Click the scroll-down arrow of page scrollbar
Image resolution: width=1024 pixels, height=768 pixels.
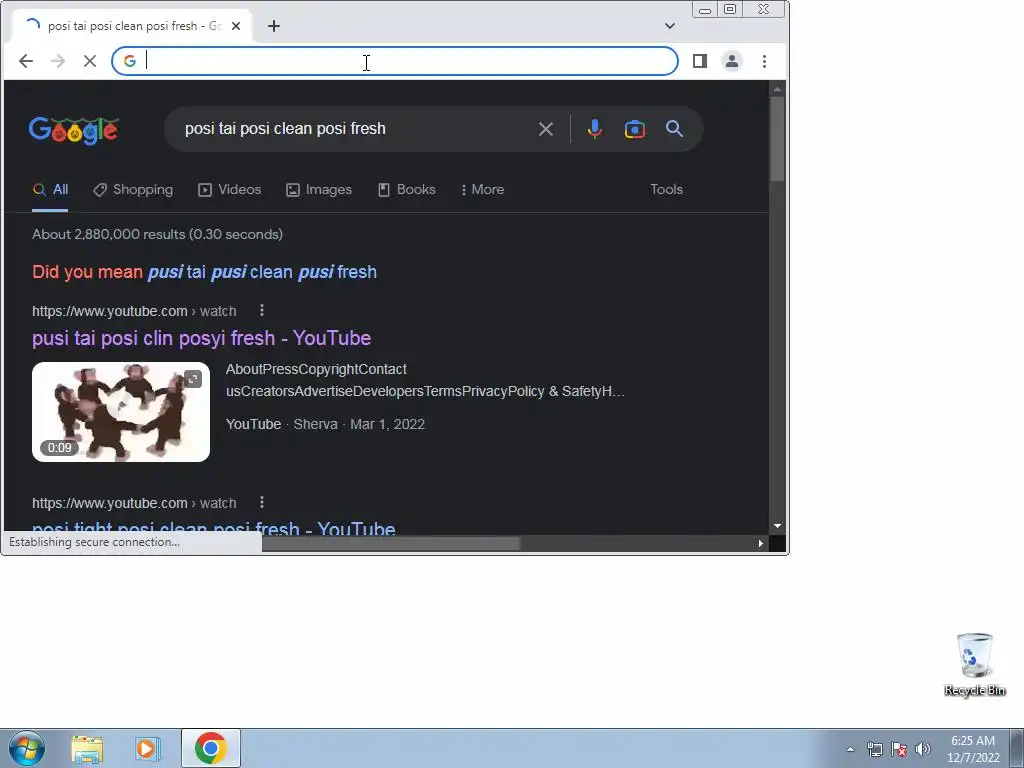click(777, 526)
